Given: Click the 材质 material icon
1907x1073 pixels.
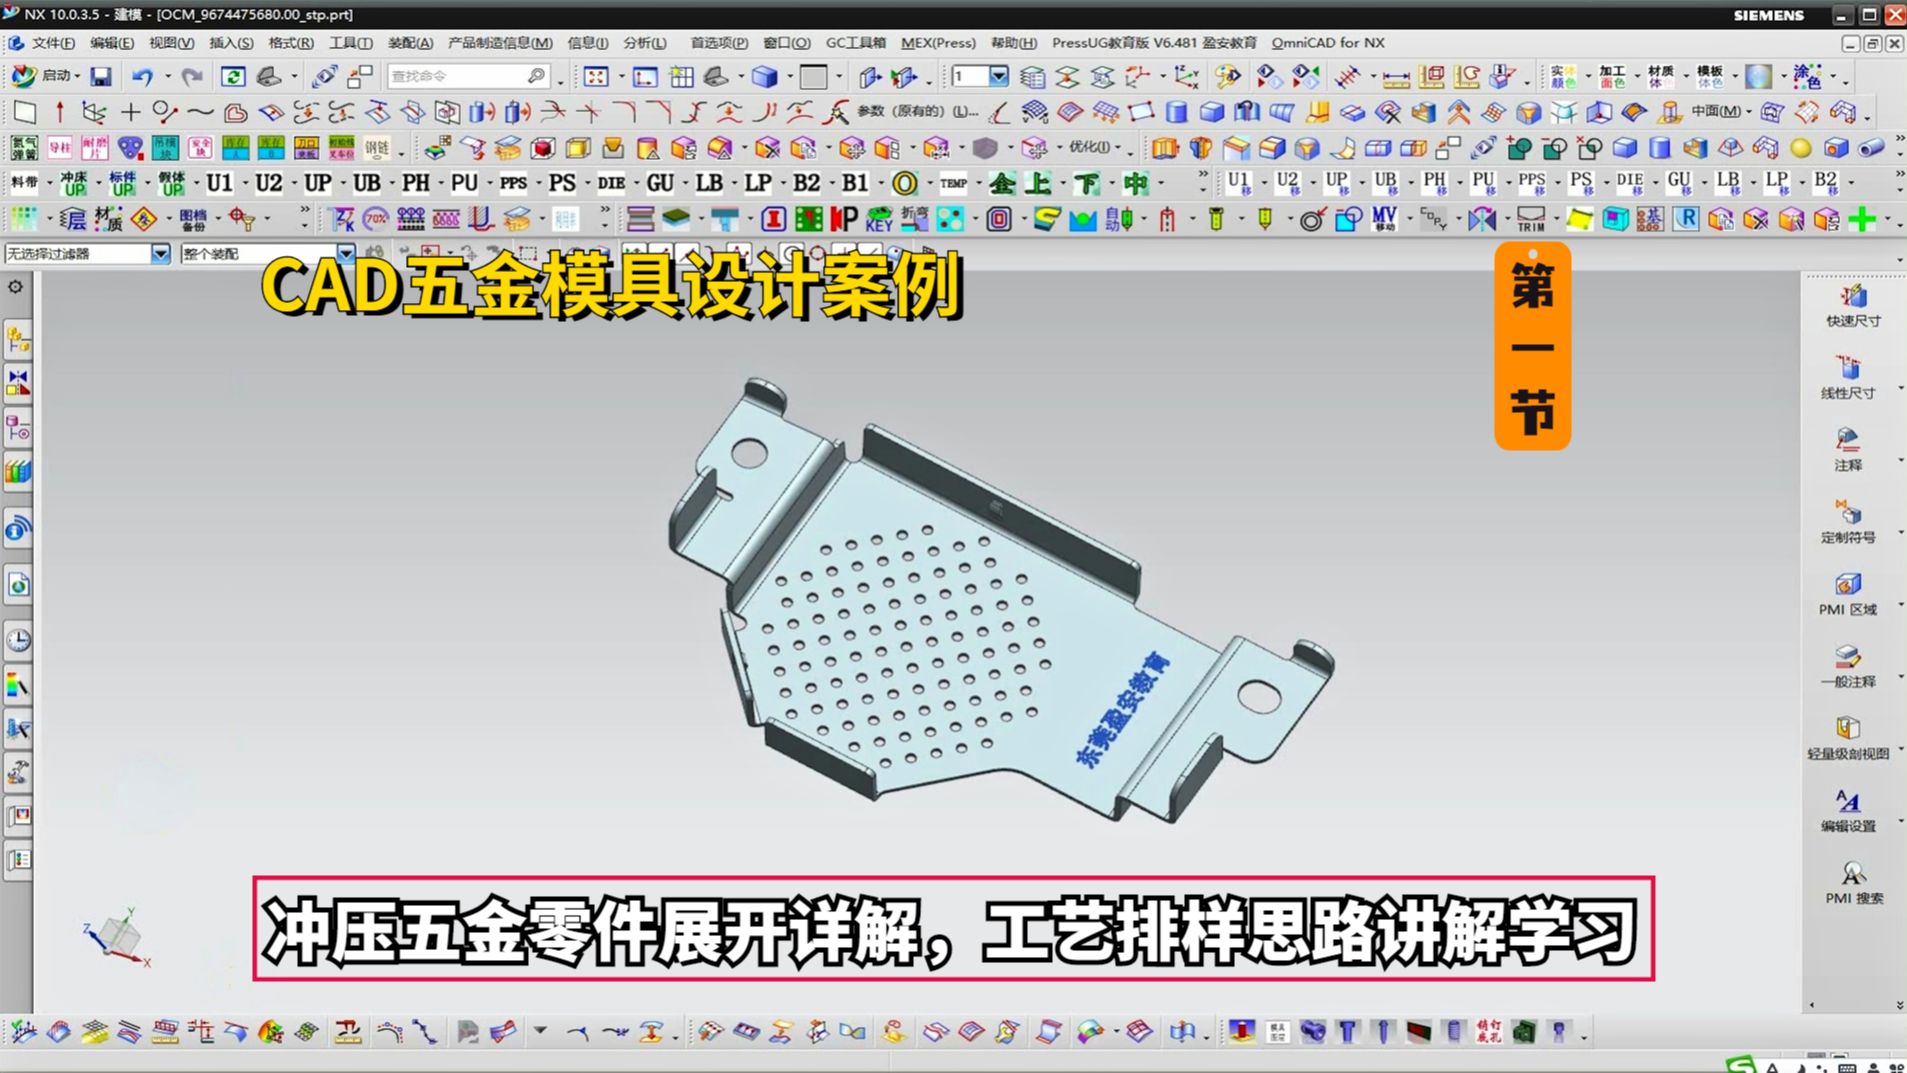Looking at the screenshot, I should (x=108, y=219).
